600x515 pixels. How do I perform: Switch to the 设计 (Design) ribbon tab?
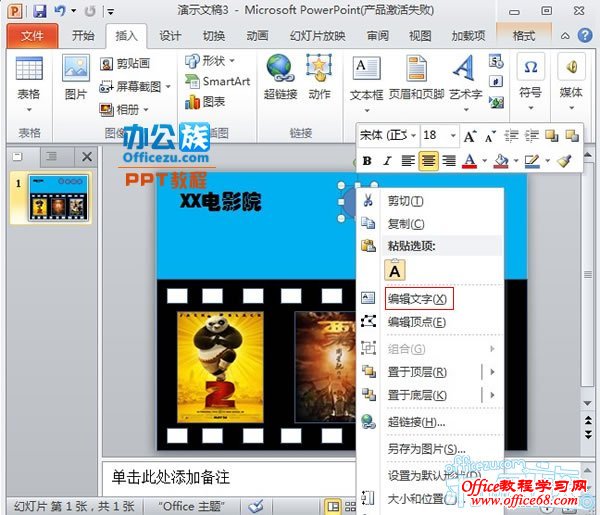point(170,35)
